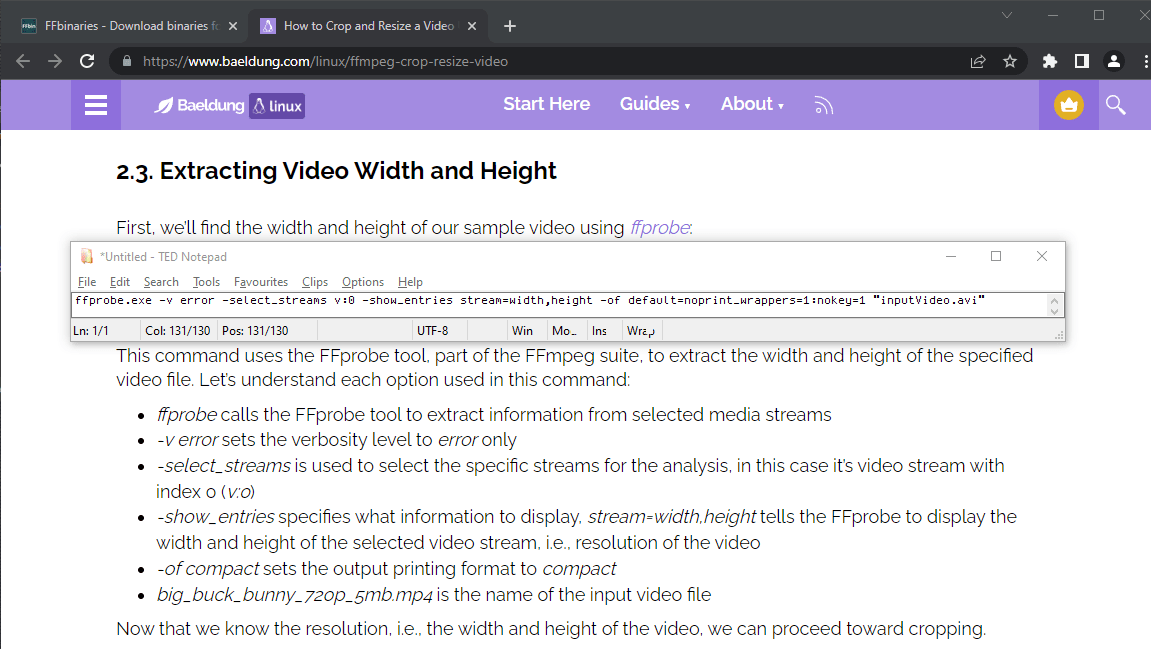
Task: Open the hamburger menu on Baeldung
Action: click(96, 105)
